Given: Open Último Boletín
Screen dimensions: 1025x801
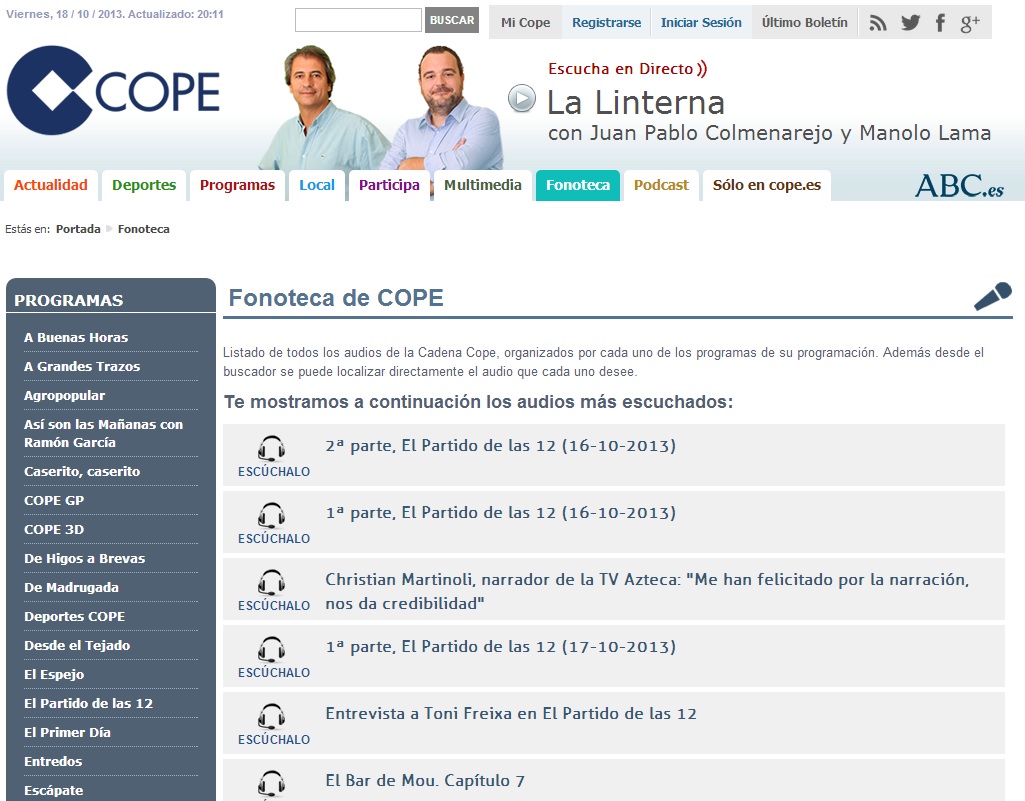Looking at the screenshot, I should [x=805, y=22].
